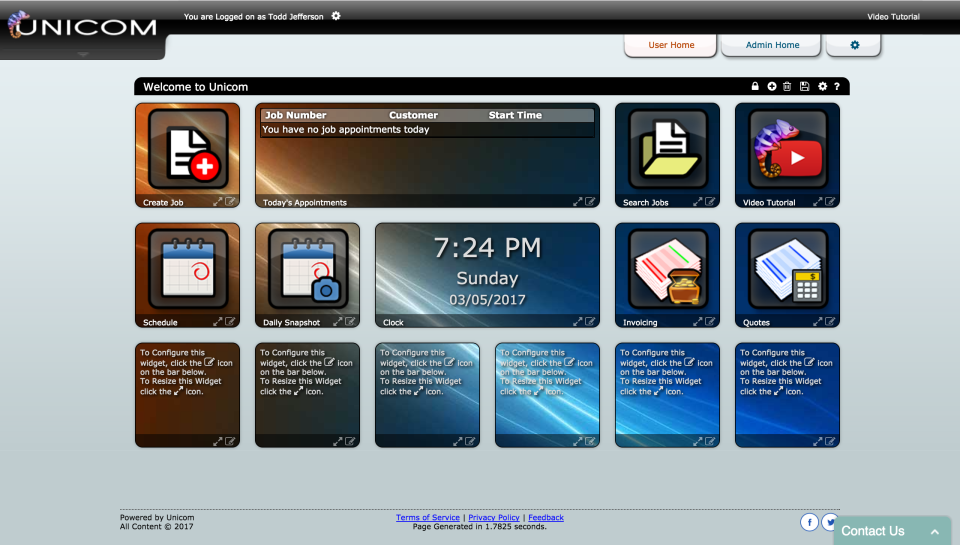Click edit icon on Invoicing widget

(710, 321)
